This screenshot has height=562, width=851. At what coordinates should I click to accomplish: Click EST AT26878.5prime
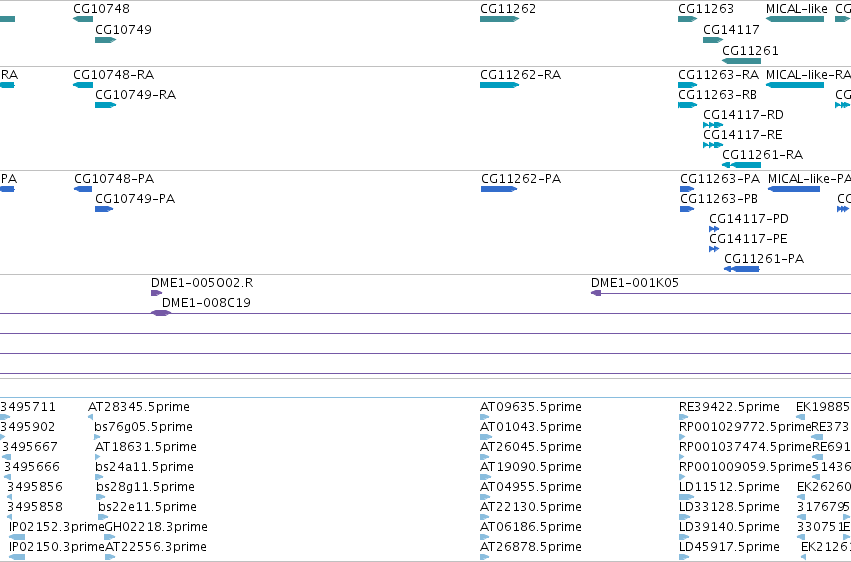531,547
